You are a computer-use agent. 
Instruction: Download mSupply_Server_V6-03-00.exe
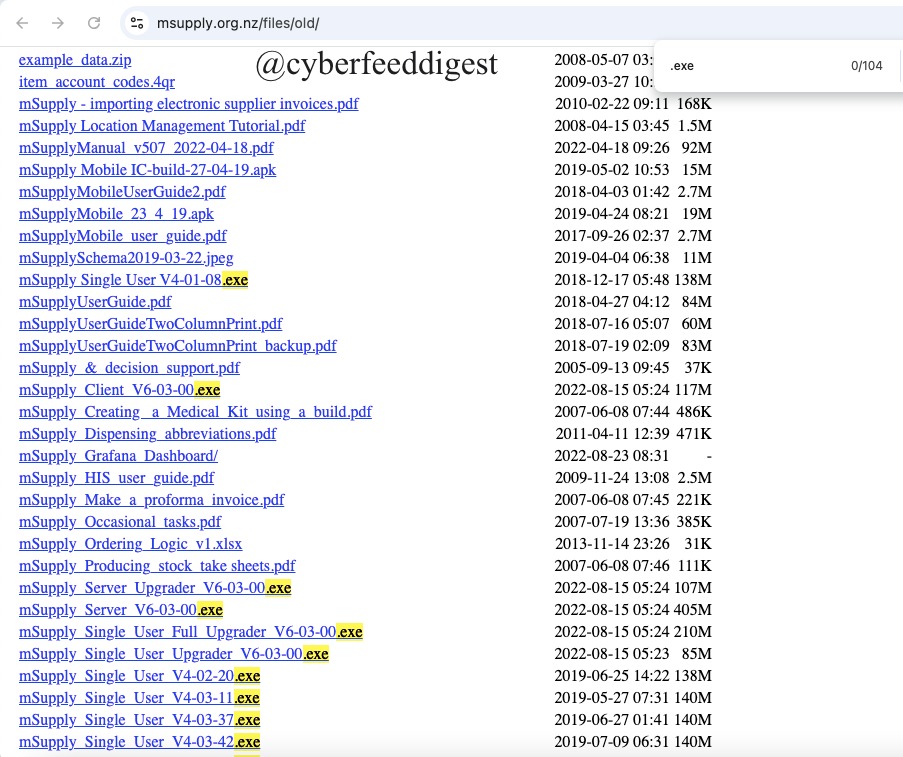click(x=121, y=610)
